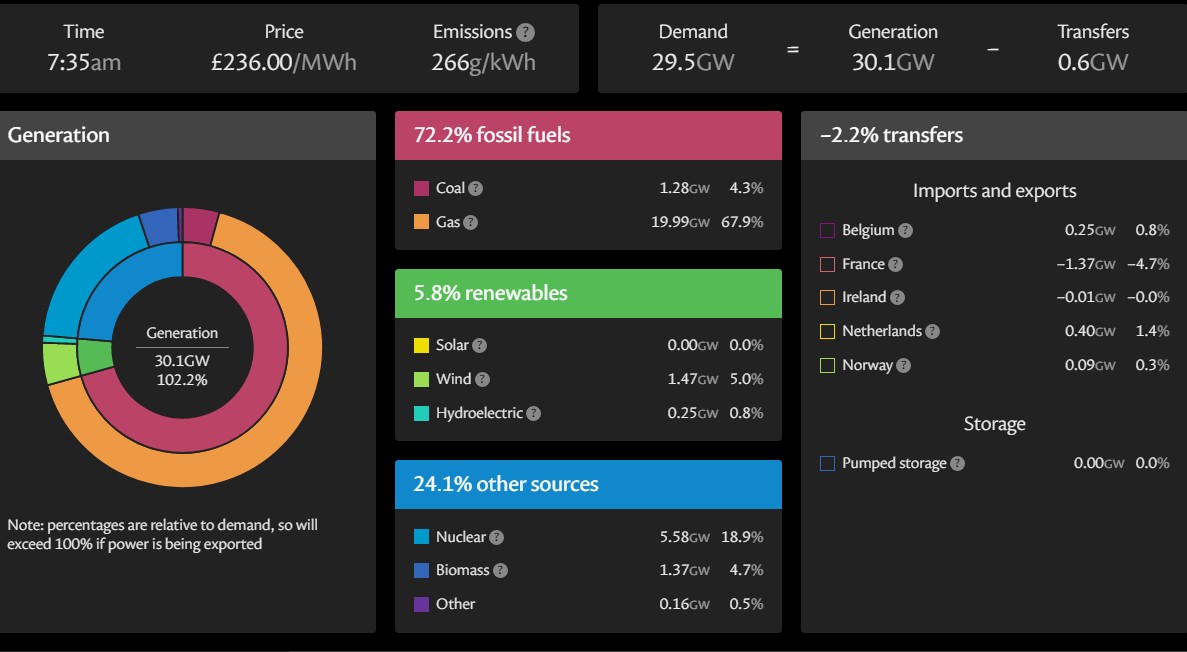Viewport: 1187px width, 652px height.
Task: Click the Netherlands info icon
Action: pos(932,331)
